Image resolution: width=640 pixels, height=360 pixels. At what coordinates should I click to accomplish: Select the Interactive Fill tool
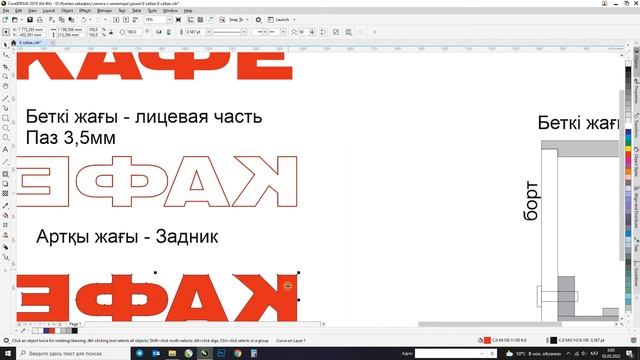(5, 216)
